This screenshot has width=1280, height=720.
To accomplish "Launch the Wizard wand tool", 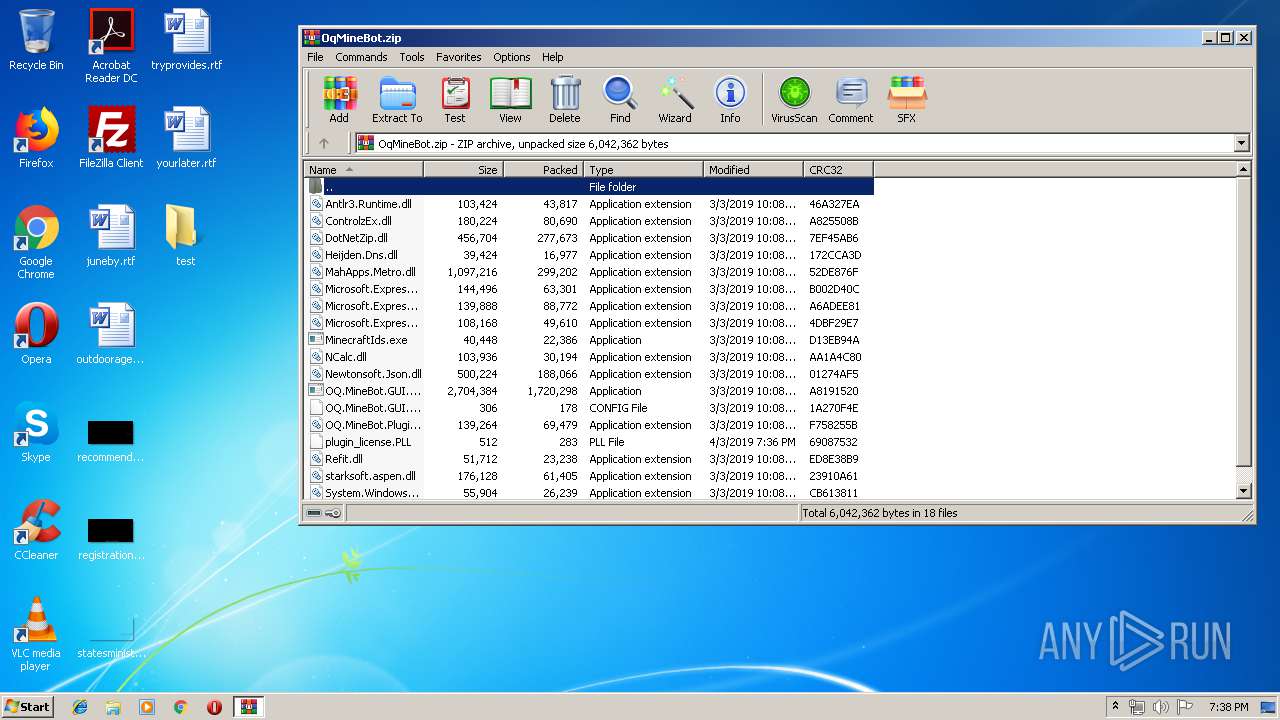I will coord(675,100).
